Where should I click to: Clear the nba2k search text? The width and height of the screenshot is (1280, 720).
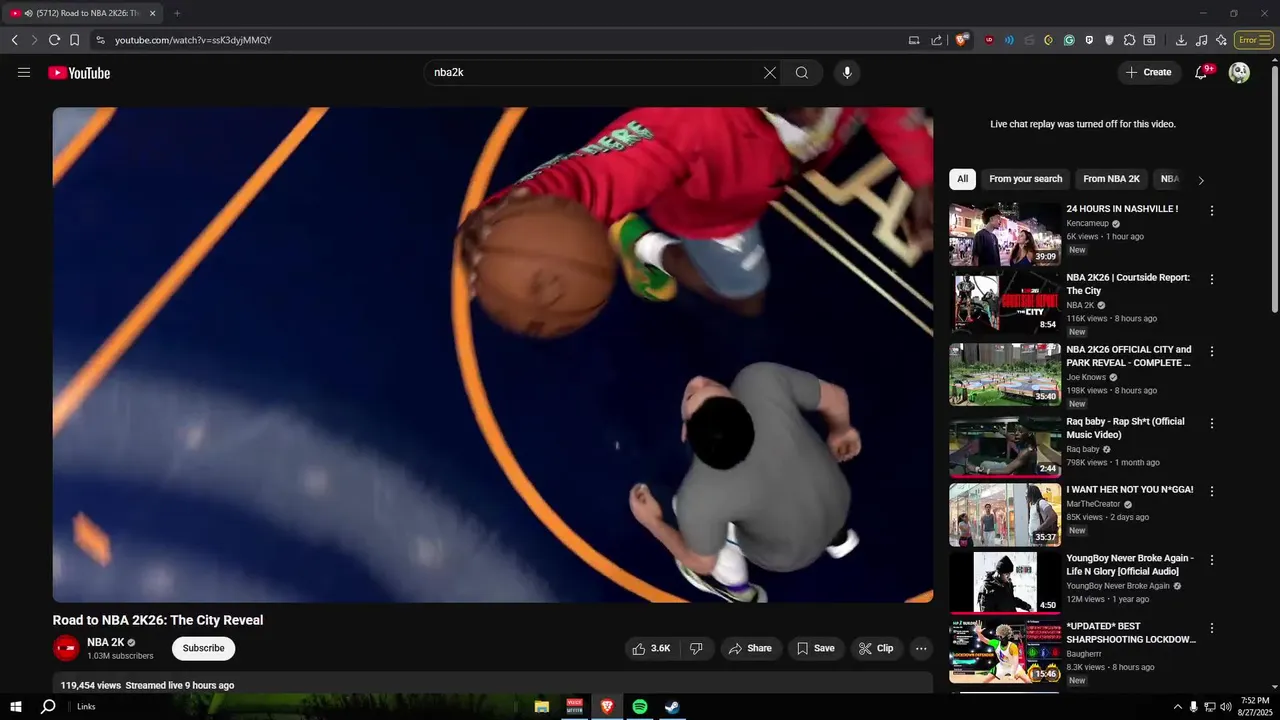[770, 73]
